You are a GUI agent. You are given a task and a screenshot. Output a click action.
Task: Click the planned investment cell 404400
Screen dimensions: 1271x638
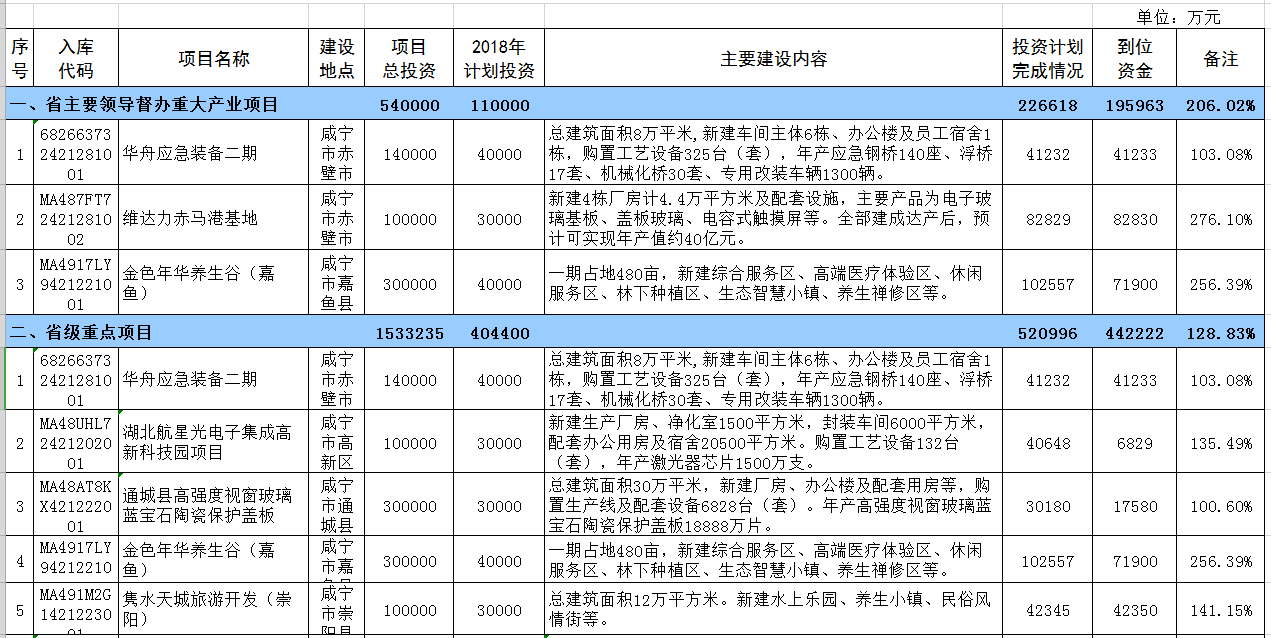499,332
